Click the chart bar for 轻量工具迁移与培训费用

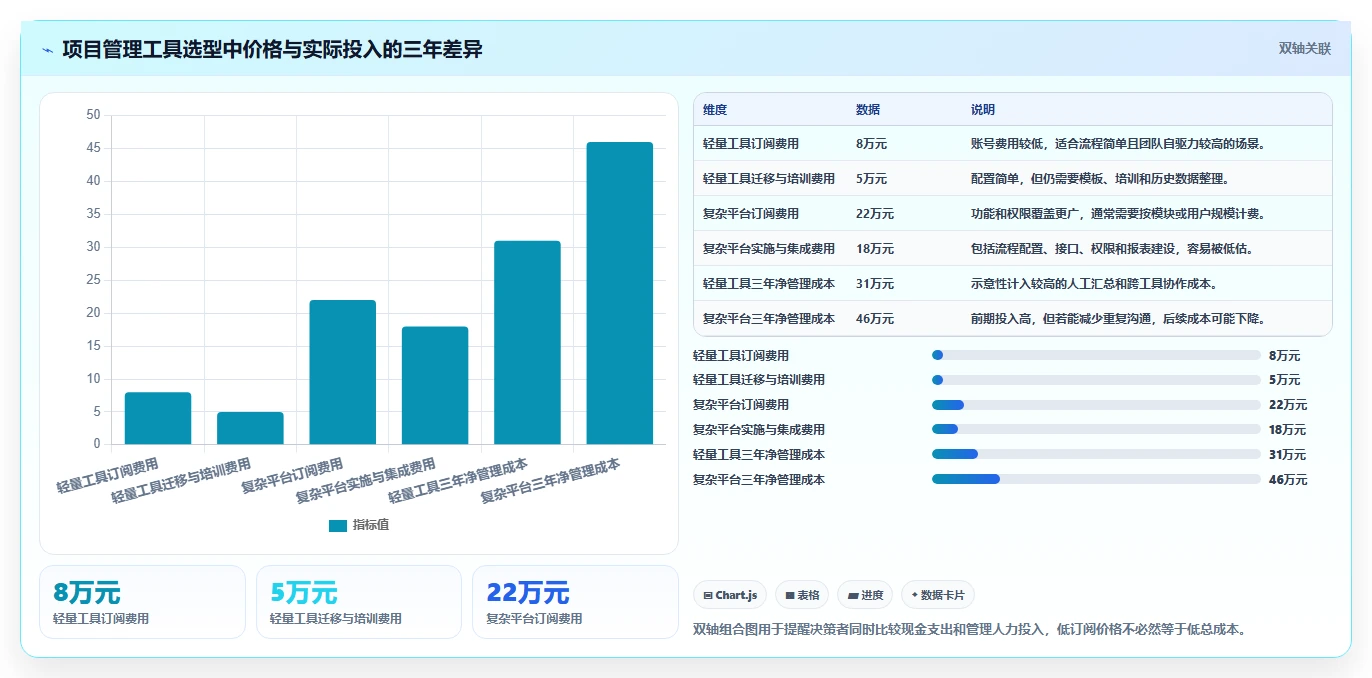coord(250,428)
